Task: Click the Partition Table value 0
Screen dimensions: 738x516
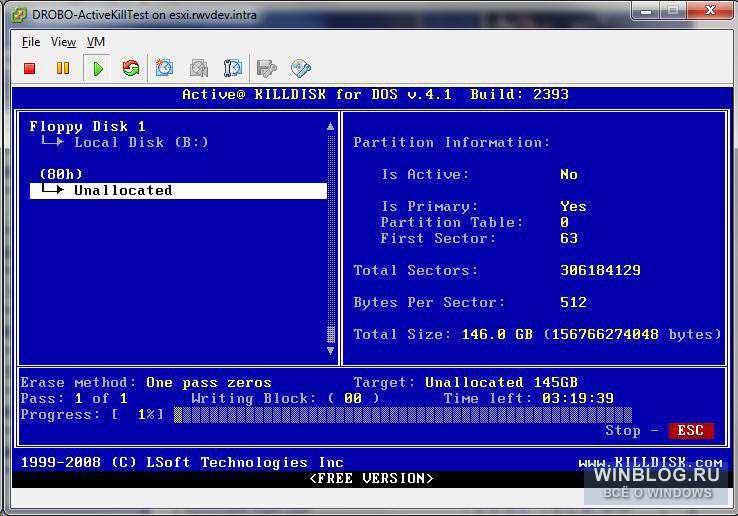Action: 564,222
